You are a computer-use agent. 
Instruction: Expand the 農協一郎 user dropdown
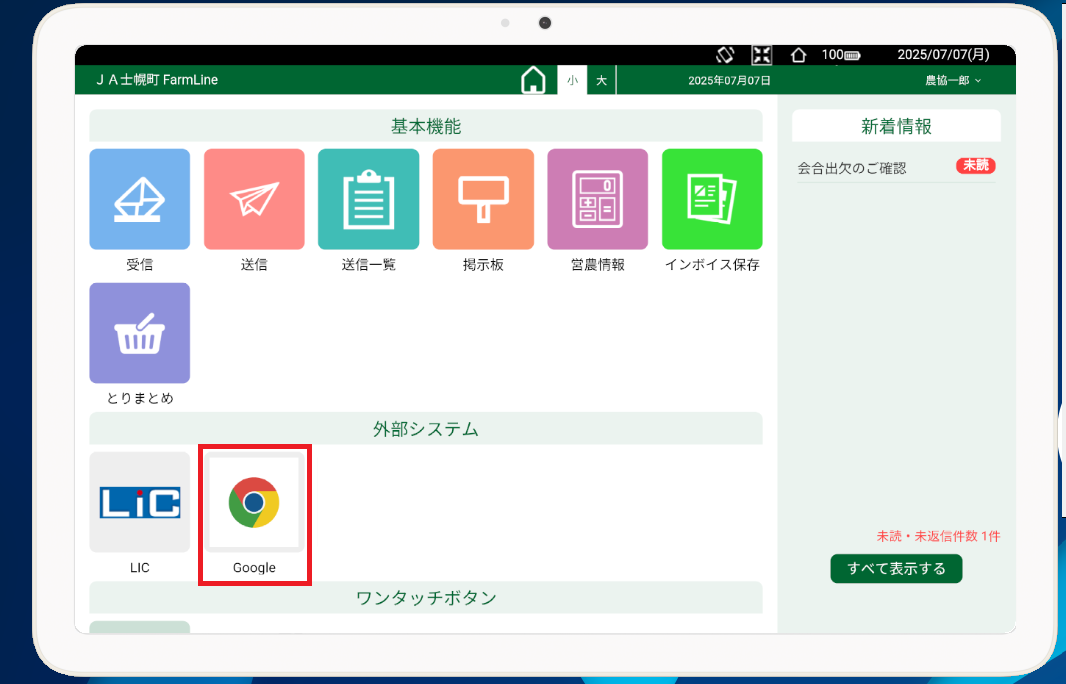[x=953, y=80]
